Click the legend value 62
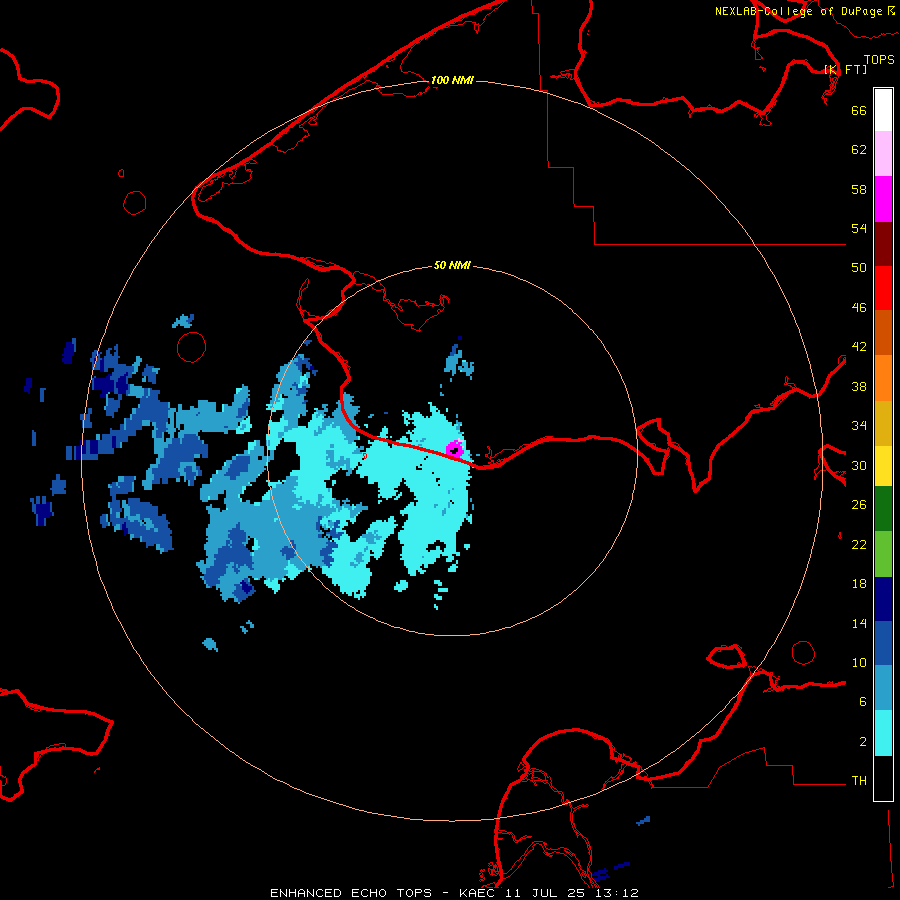The image size is (900, 900). point(859,150)
